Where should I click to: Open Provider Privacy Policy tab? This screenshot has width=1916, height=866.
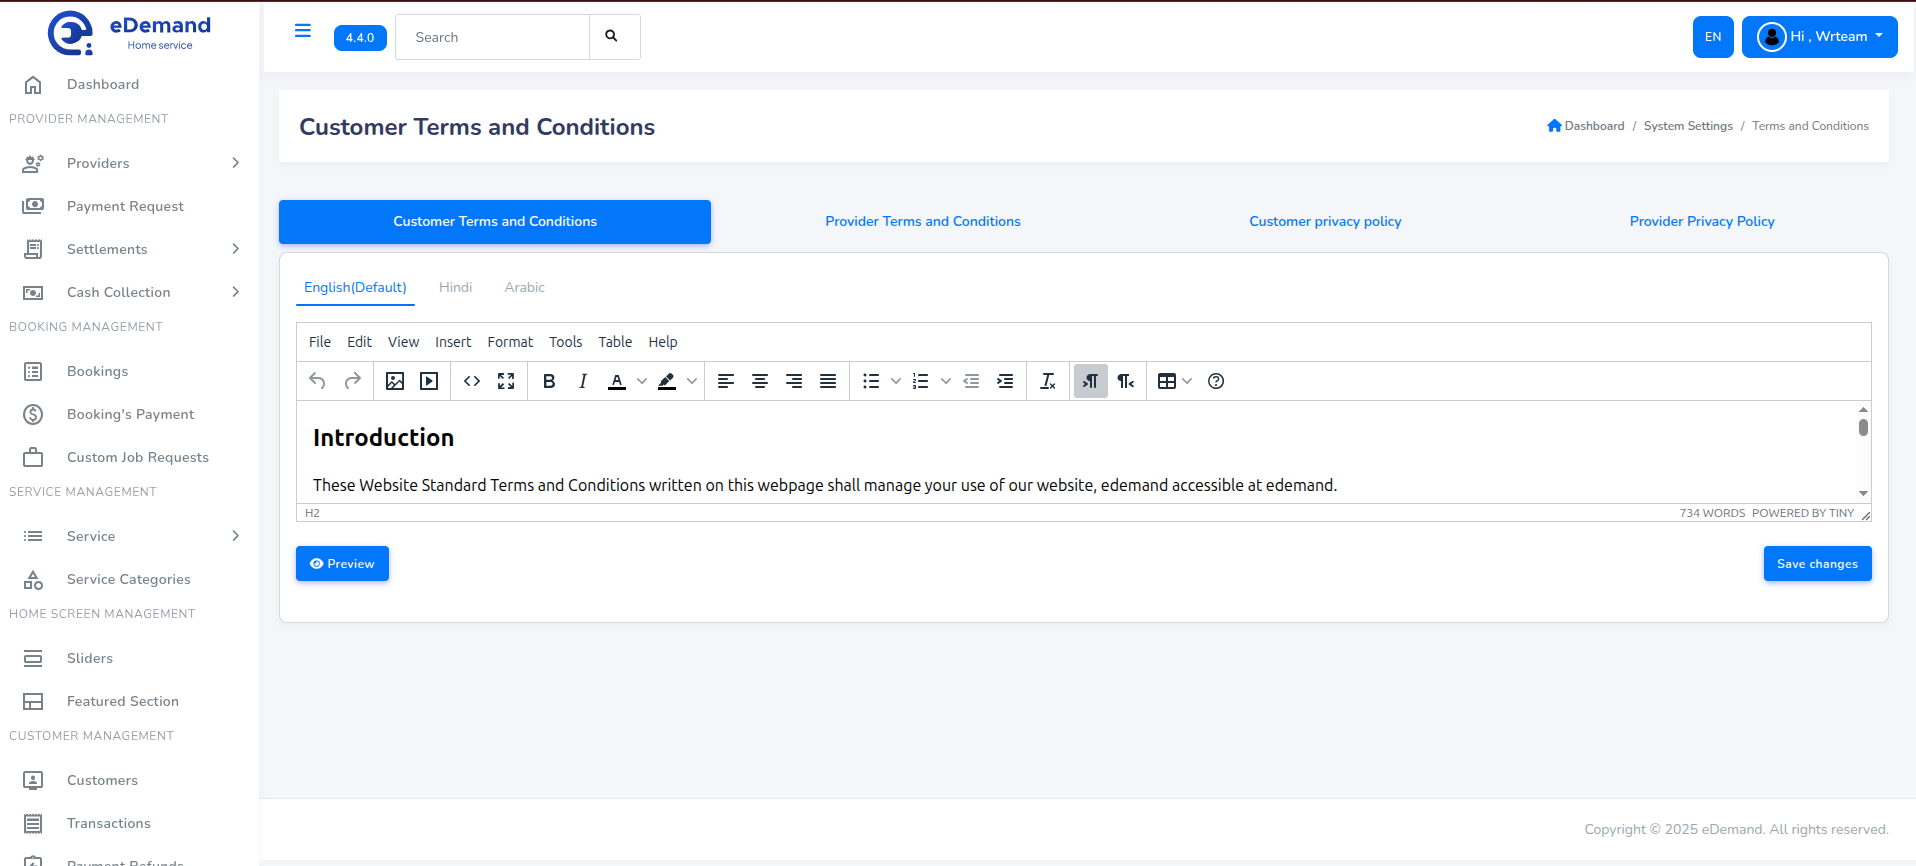tap(1702, 221)
